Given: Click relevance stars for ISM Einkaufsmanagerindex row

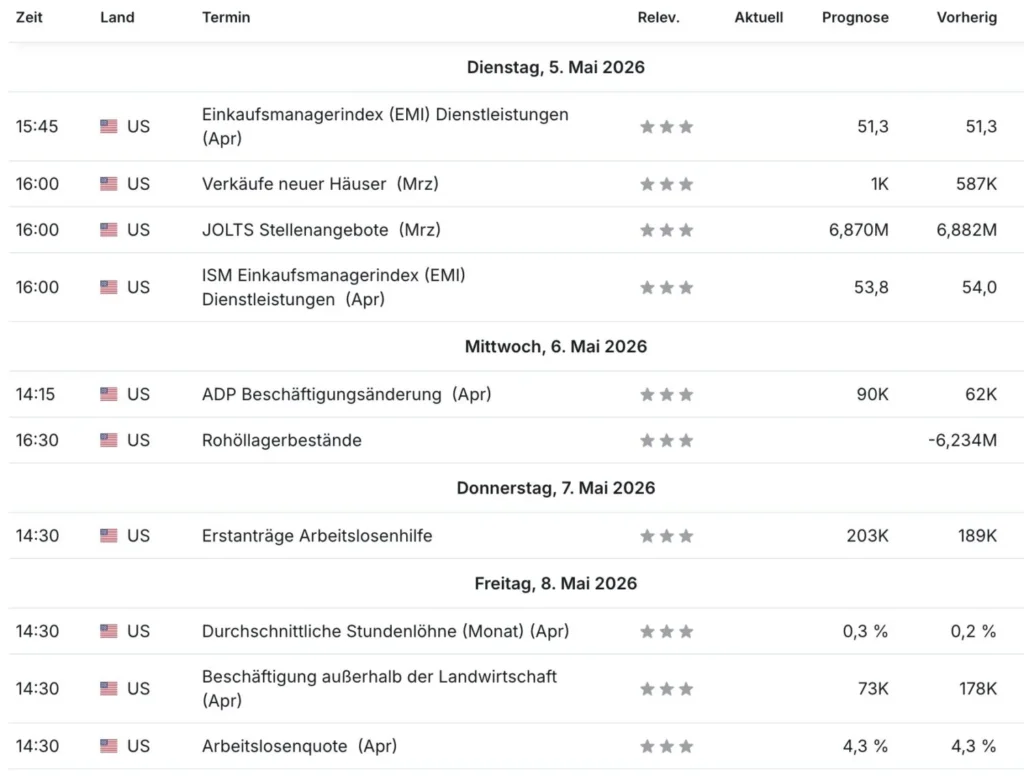Looking at the screenshot, I should point(666,287).
